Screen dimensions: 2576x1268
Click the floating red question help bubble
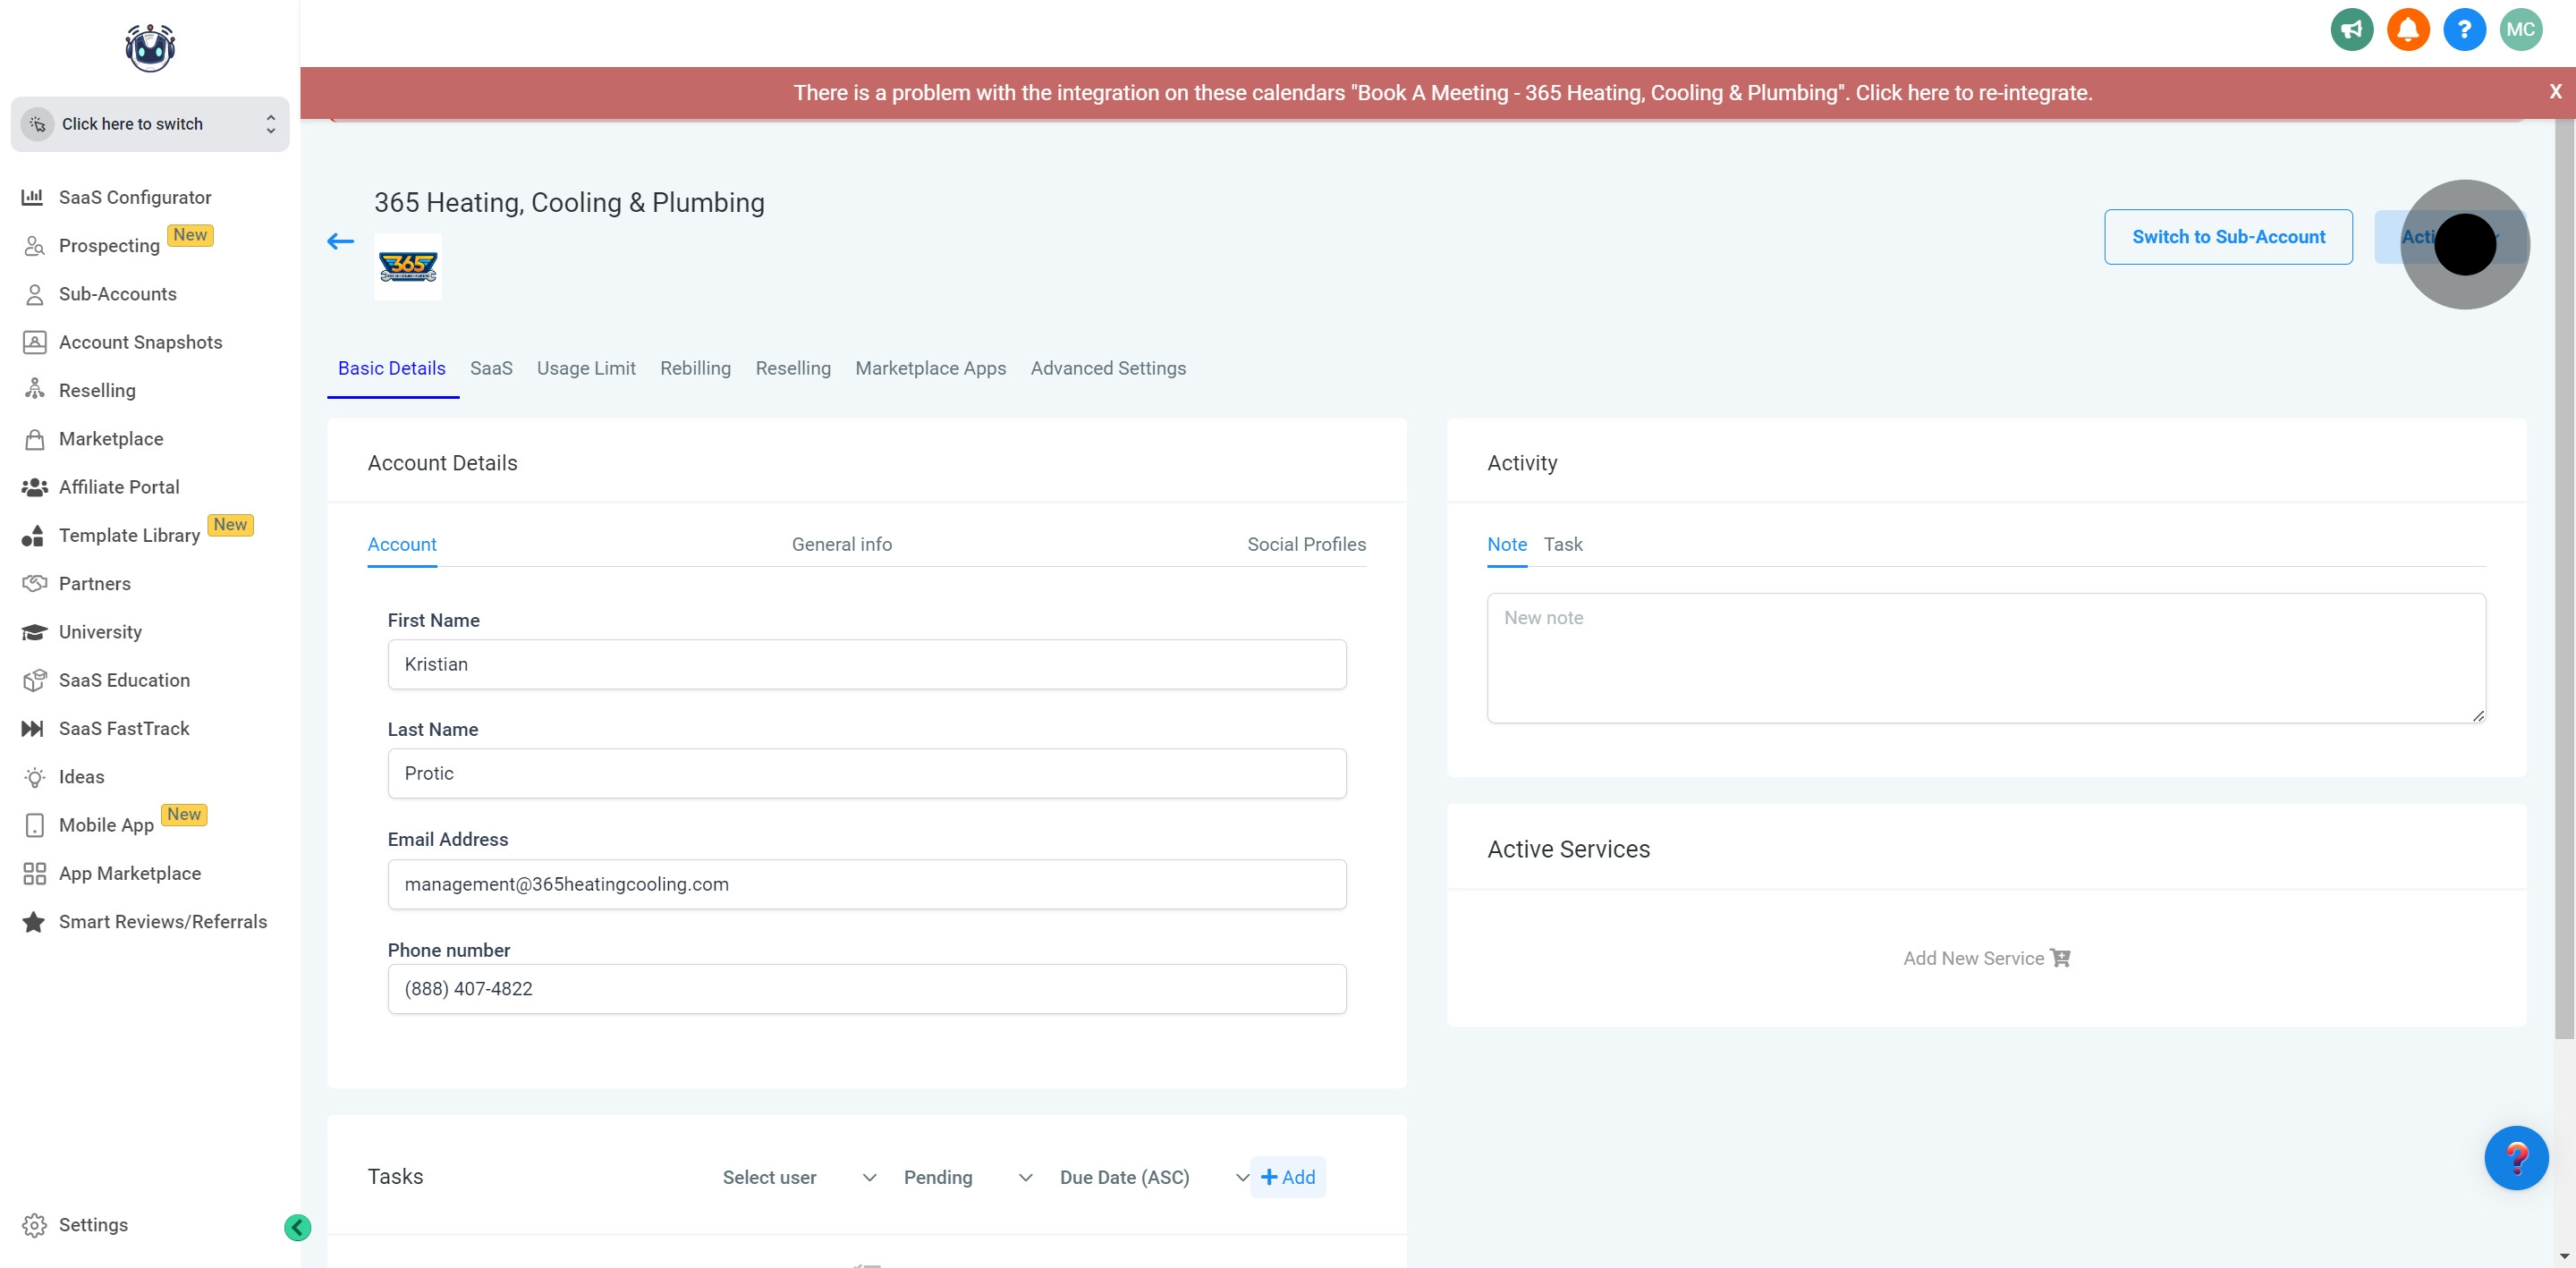[2515, 1157]
